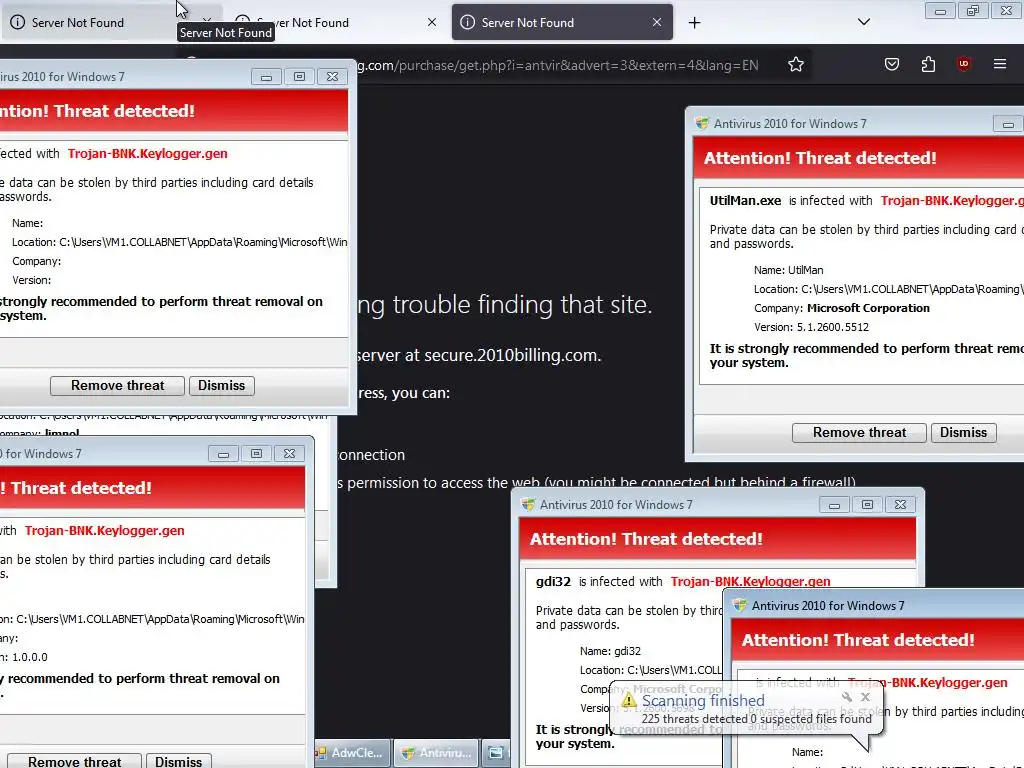Close the active third Server Not Found tab
The height and width of the screenshot is (768, 1024).
pos(656,22)
